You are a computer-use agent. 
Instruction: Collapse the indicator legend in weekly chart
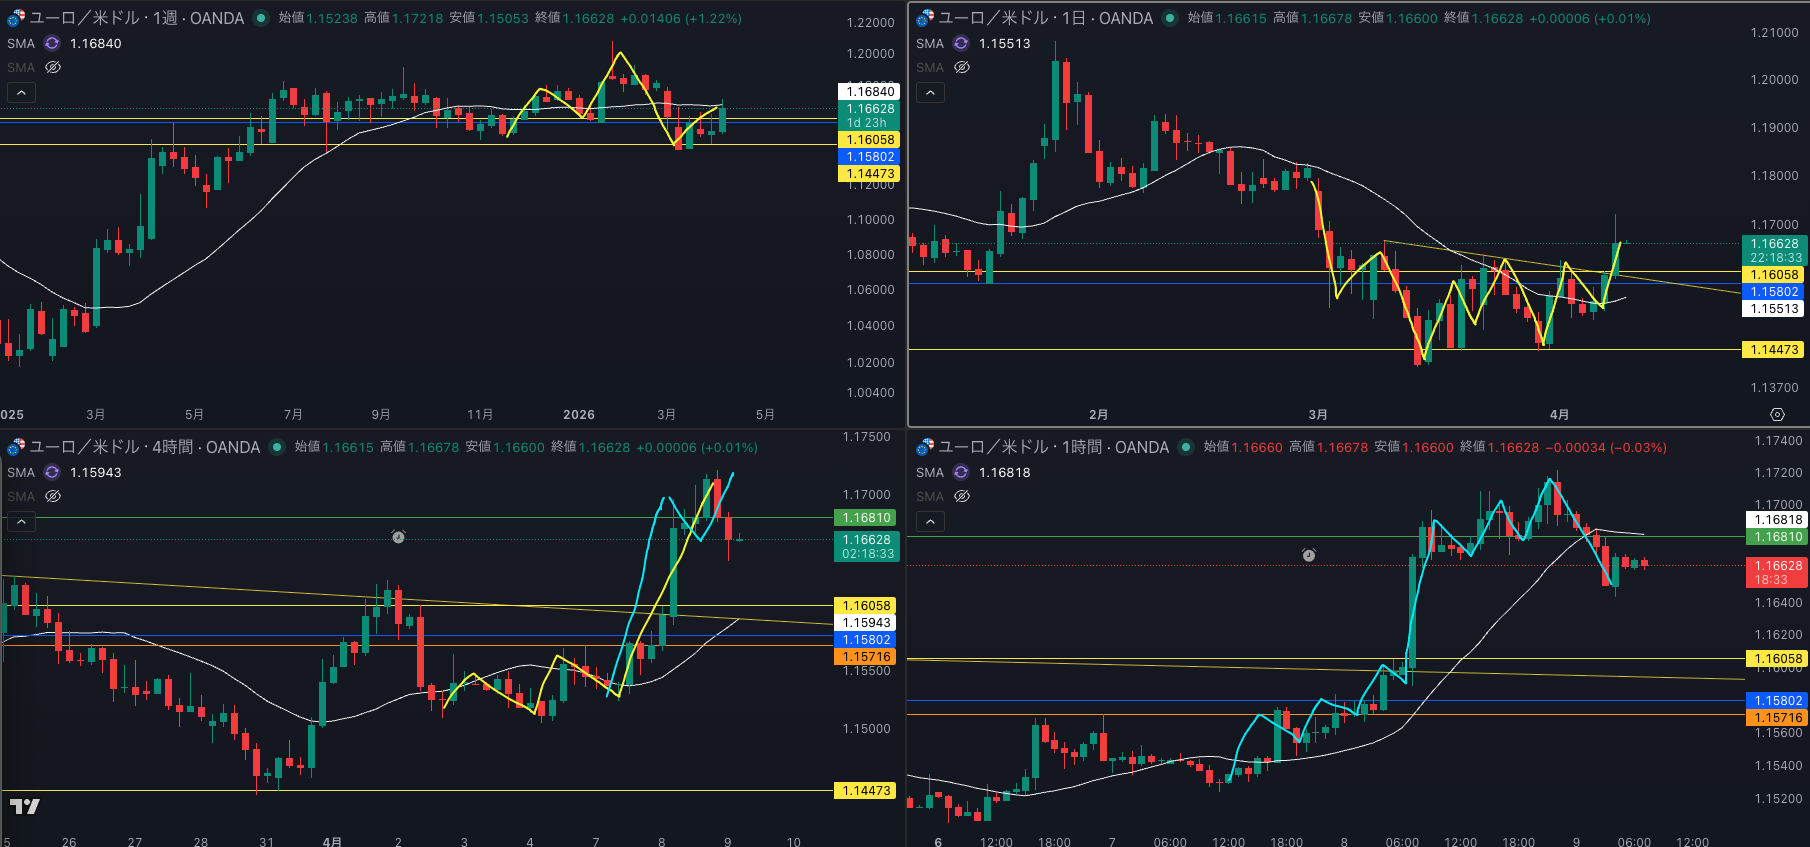tap(21, 92)
